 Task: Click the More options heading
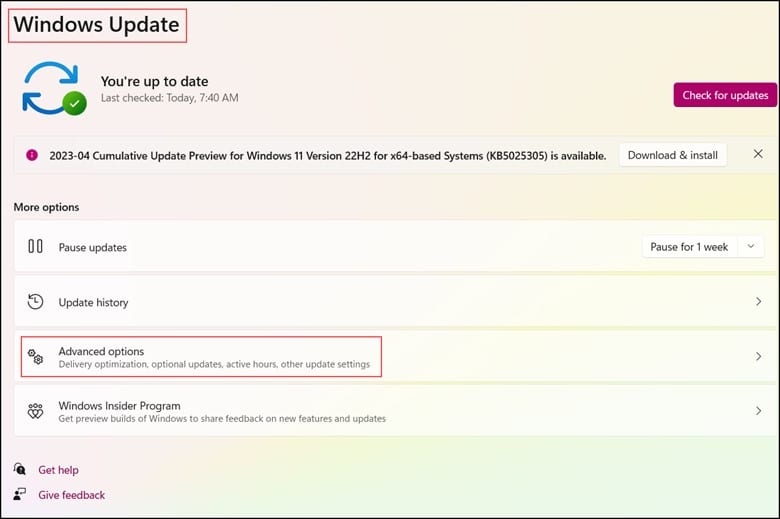click(46, 207)
